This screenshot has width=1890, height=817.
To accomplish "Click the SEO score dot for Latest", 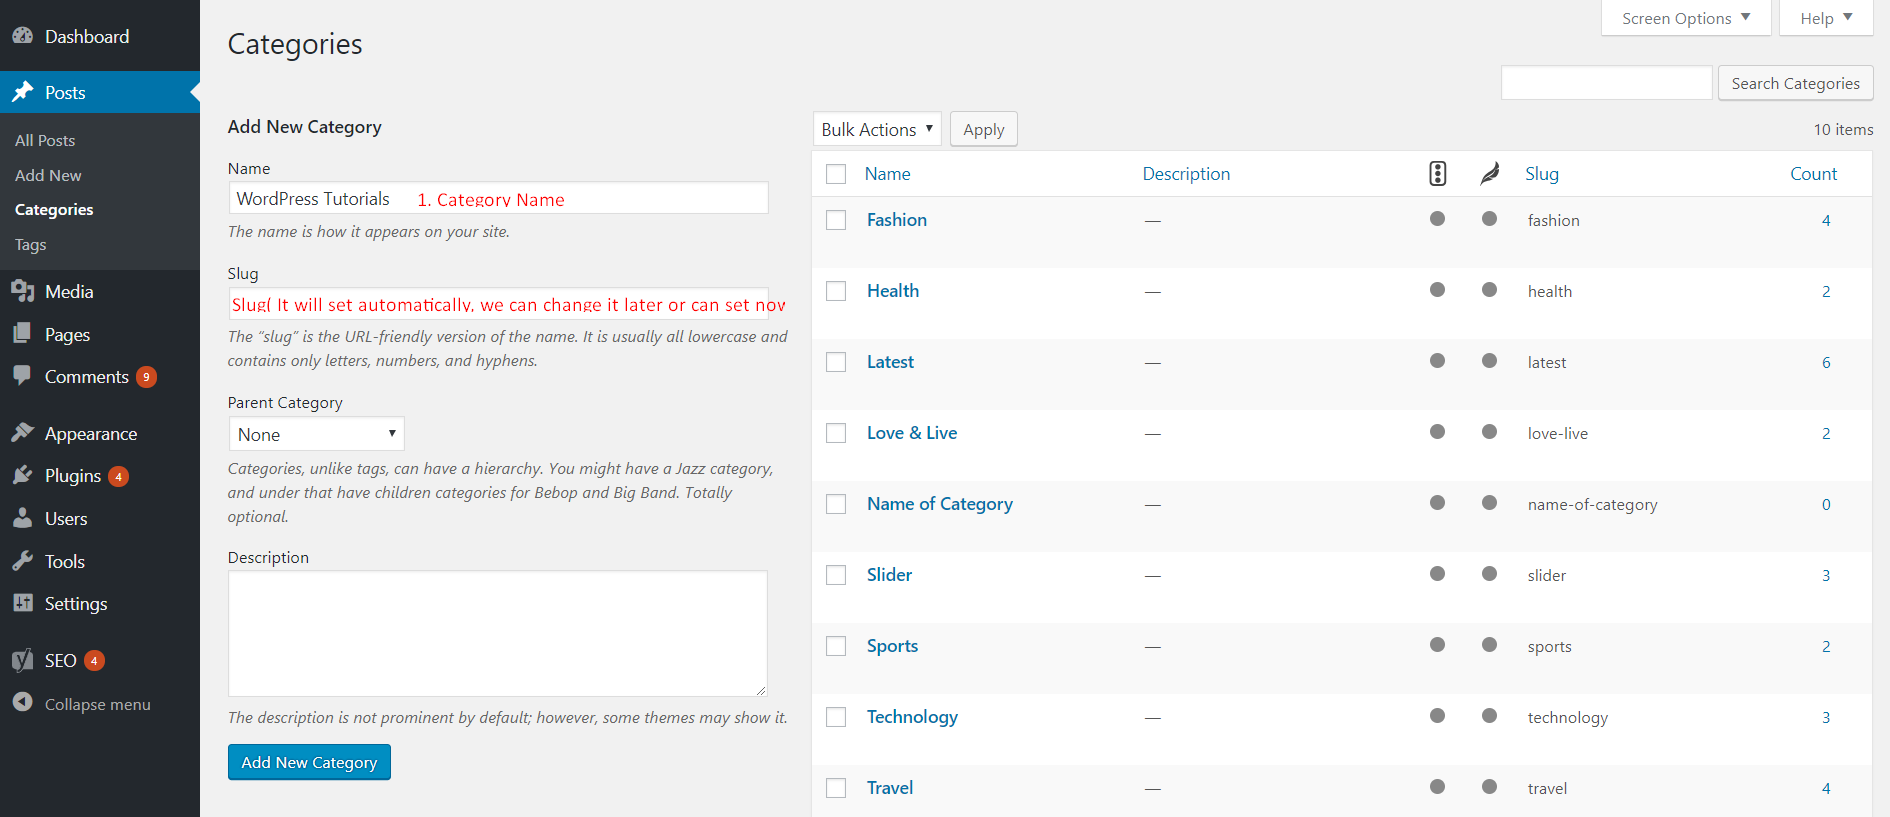I will pyautogui.click(x=1437, y=361).
